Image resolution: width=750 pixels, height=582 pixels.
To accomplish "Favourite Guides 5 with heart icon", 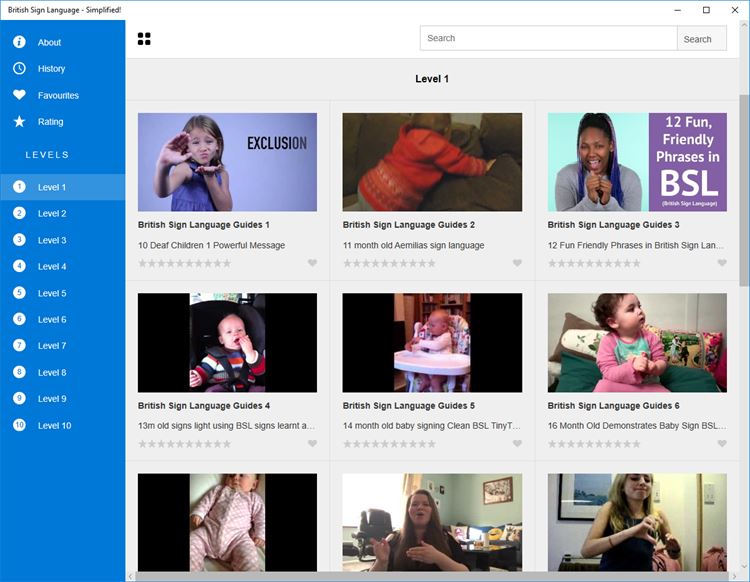I will tap(517, 444).
